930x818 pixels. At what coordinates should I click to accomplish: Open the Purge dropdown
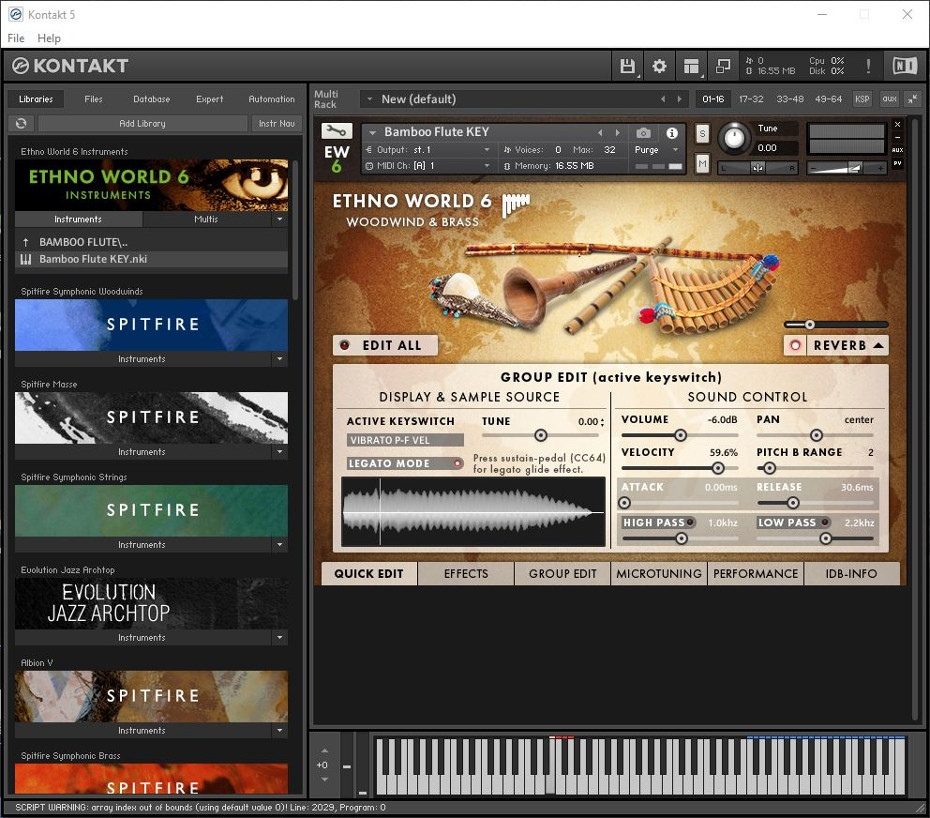click(676, 149)
